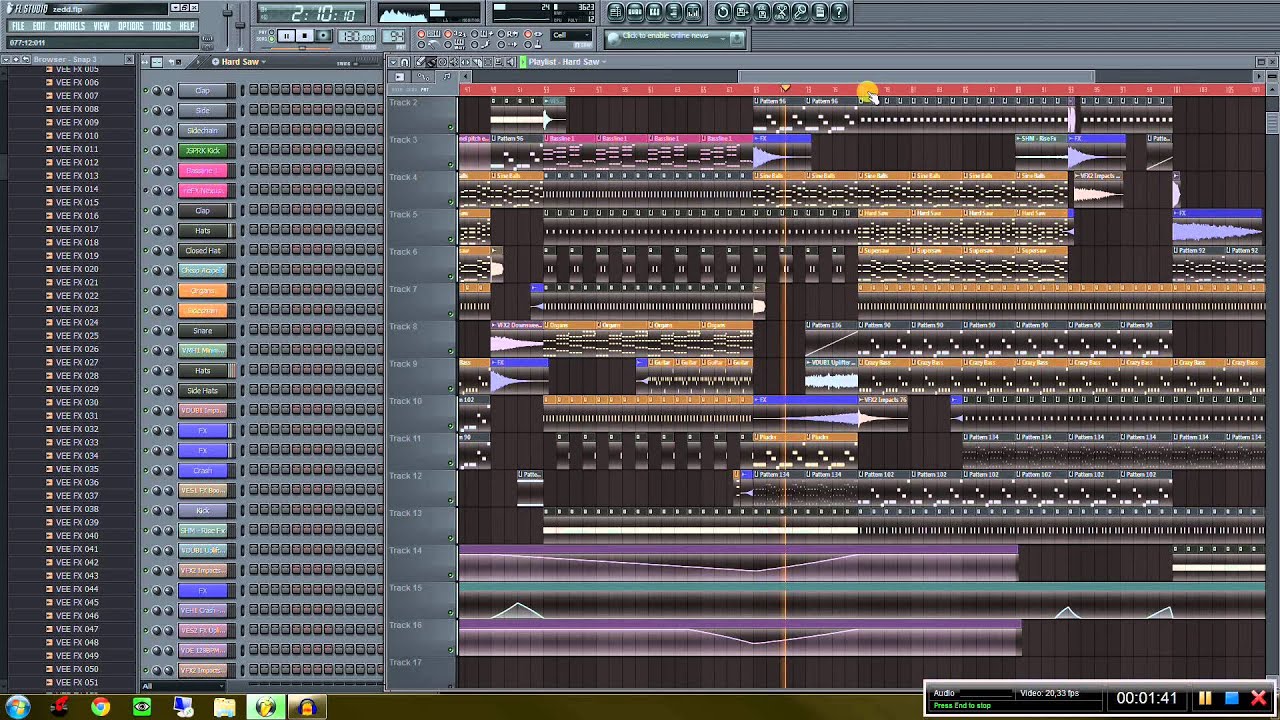
Task: Open the Cell snap dropdown
Action: pos(571,35)
